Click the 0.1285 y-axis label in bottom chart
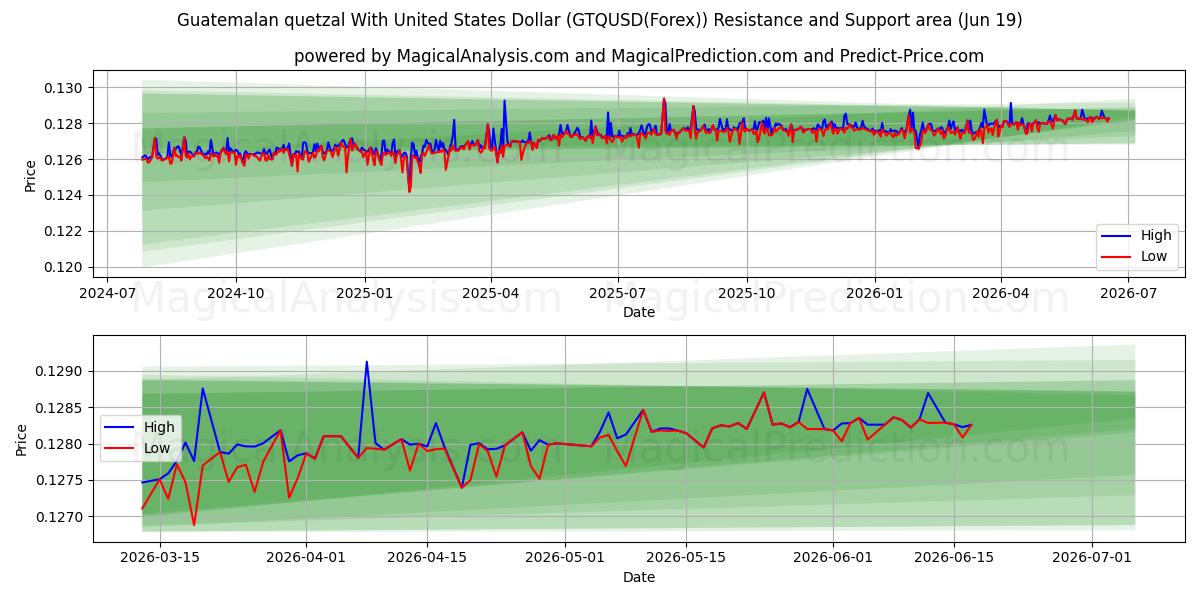Screen dimensions: 1200x600 (x=60, y=408)
